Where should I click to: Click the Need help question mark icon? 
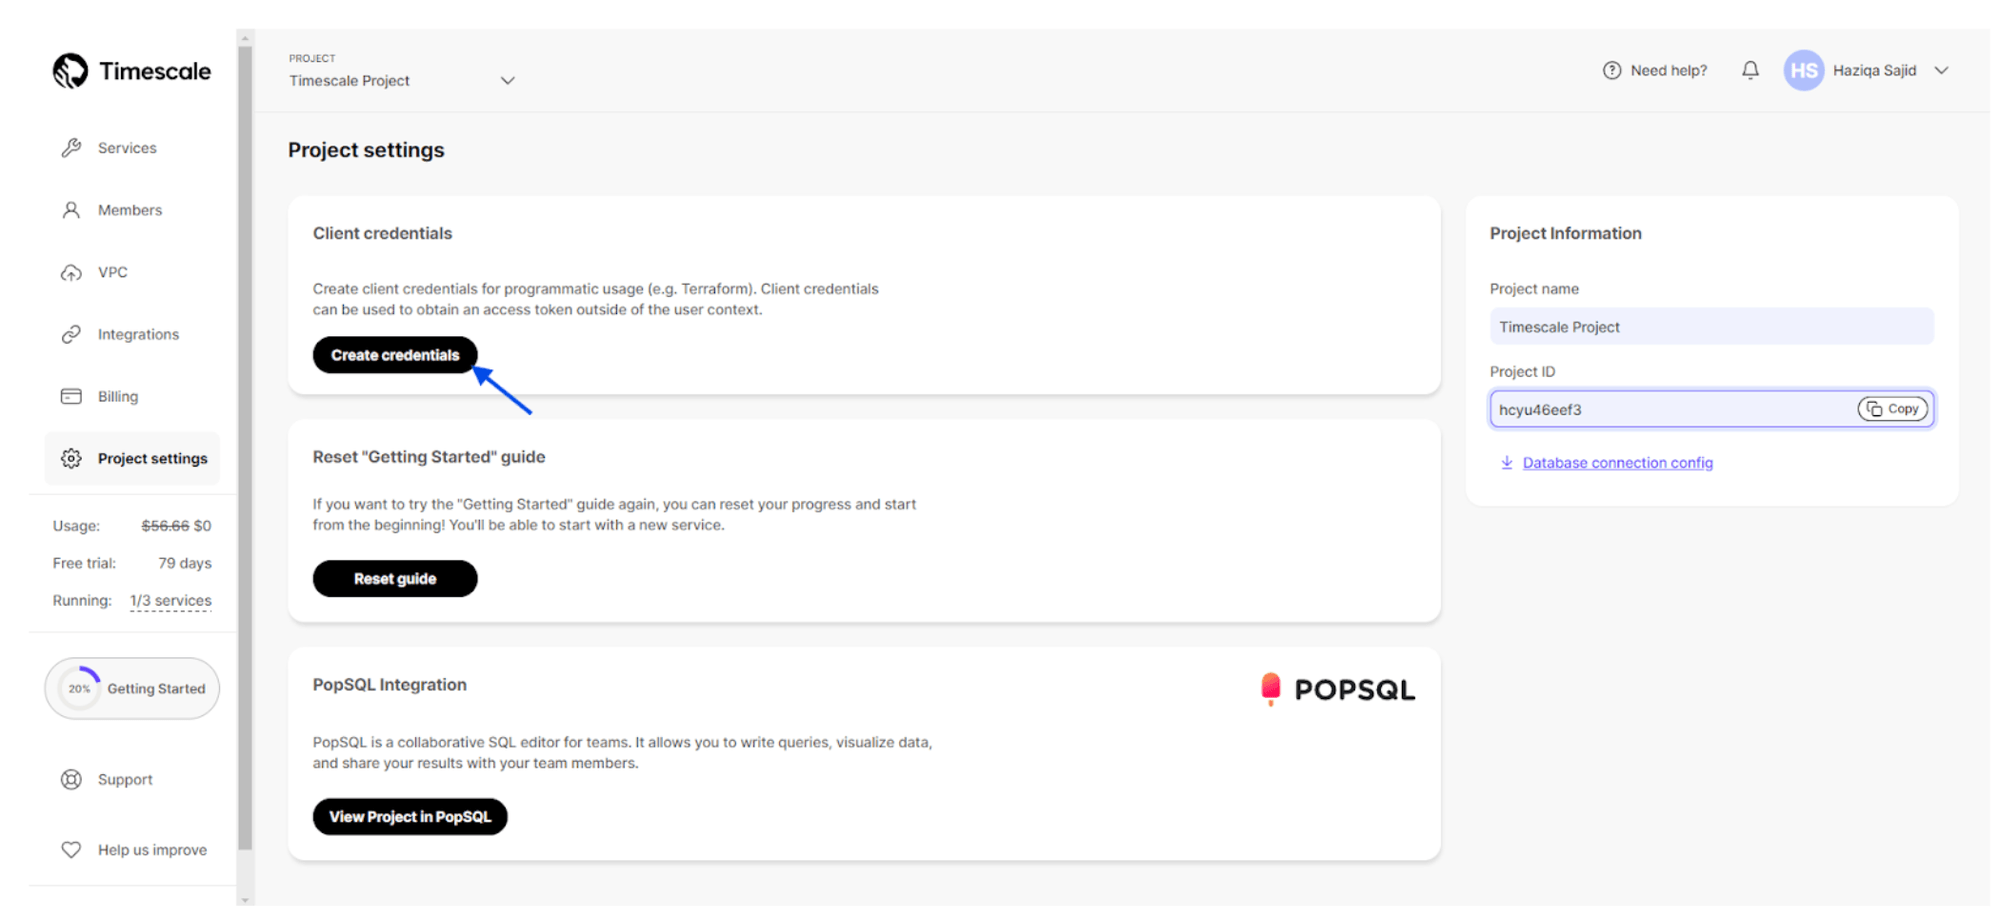tap(1612, 70)
